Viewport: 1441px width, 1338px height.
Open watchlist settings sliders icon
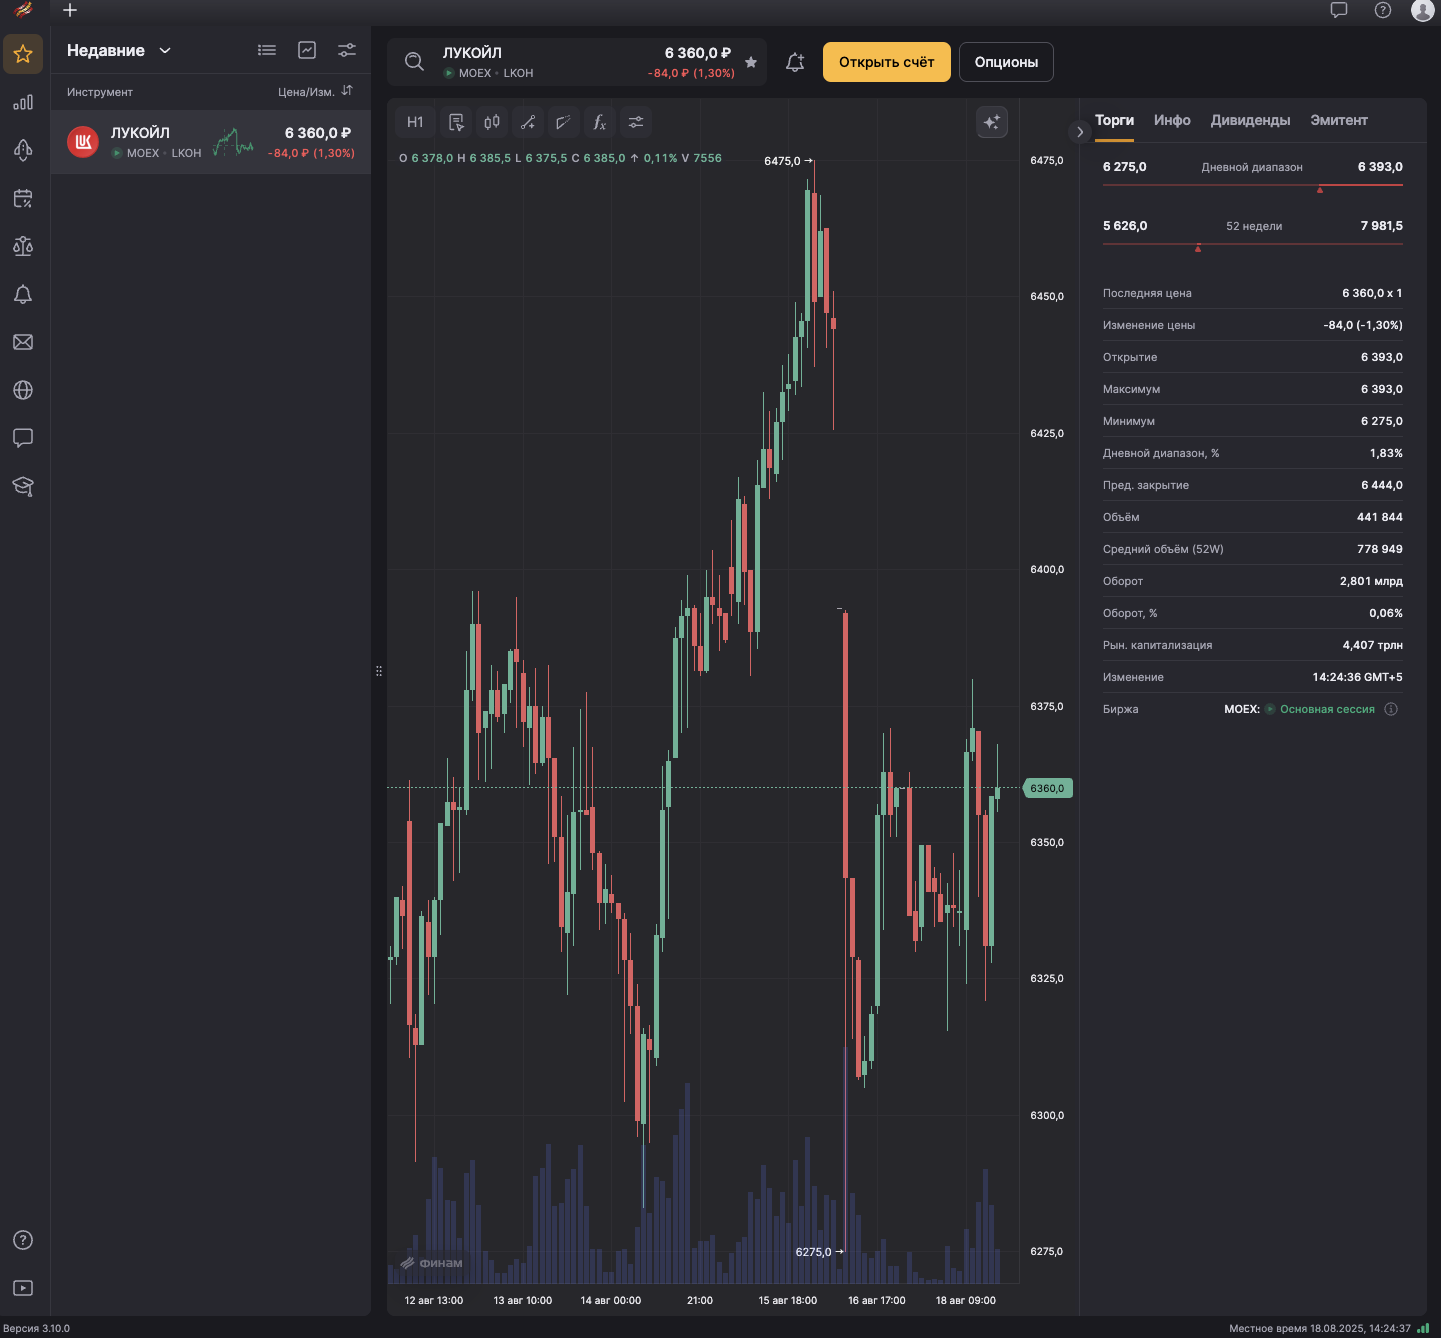(x=347, y=50)
